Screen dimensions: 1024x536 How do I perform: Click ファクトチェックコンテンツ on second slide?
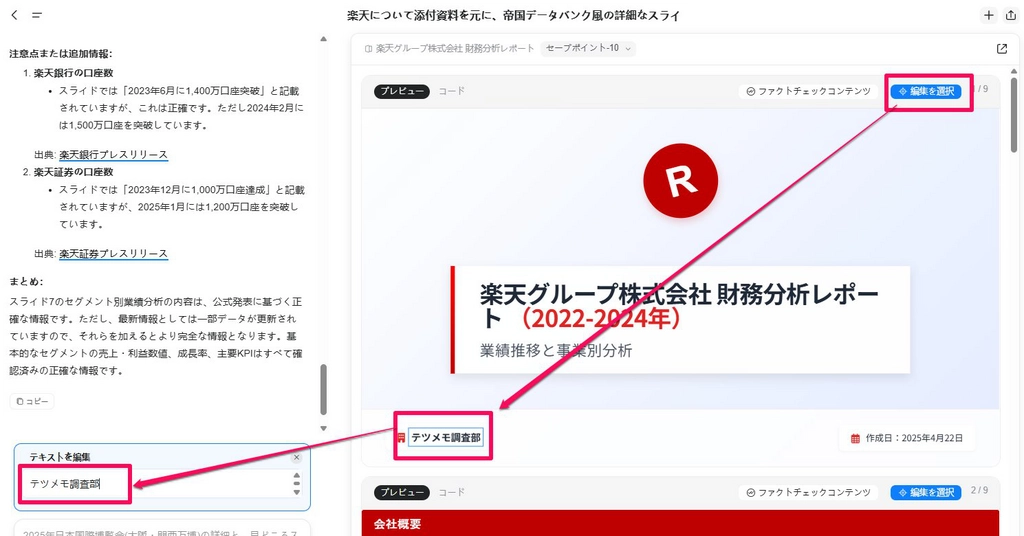point(808,492)
